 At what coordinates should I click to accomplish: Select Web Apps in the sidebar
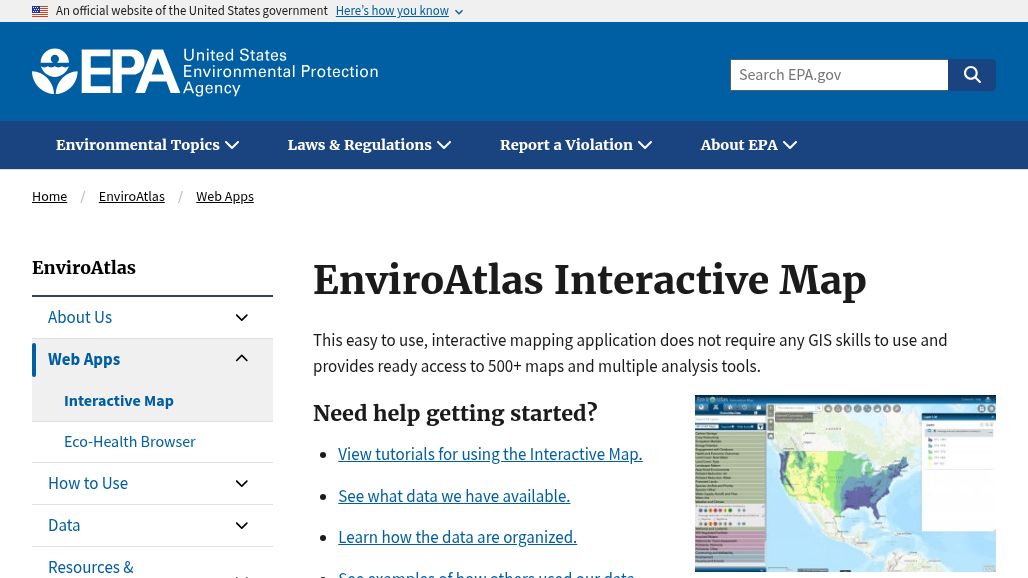84,359
